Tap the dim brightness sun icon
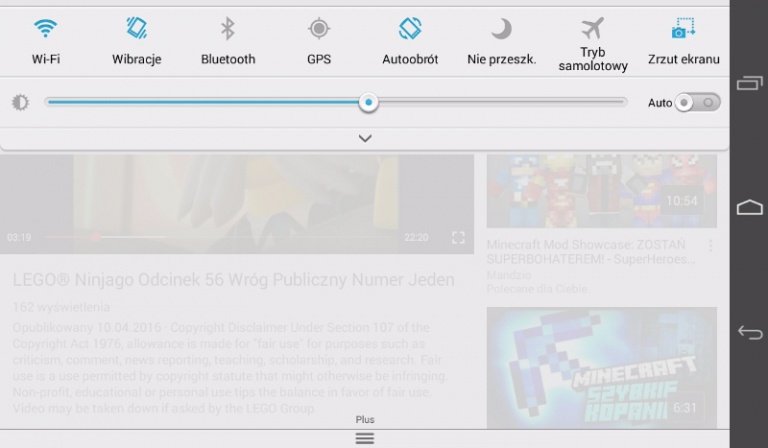Viewport: 768px width, 448px height. pos(21,102)
